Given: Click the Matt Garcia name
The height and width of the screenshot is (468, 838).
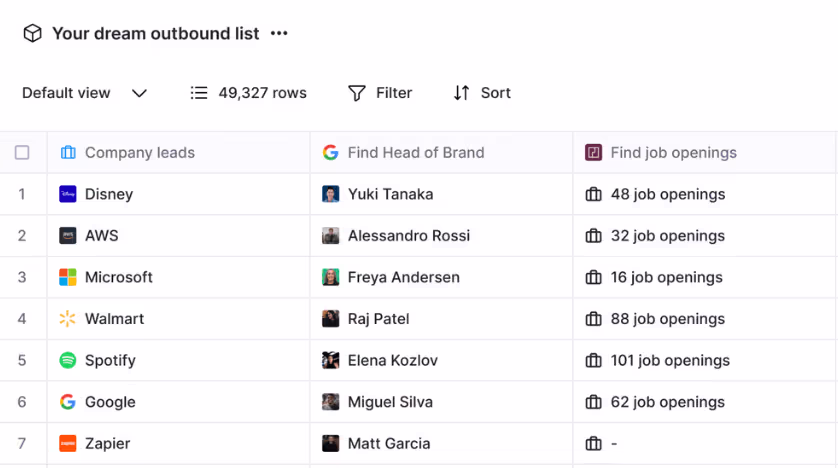Looking at the screenshot, I should click(x=389, y=443).
